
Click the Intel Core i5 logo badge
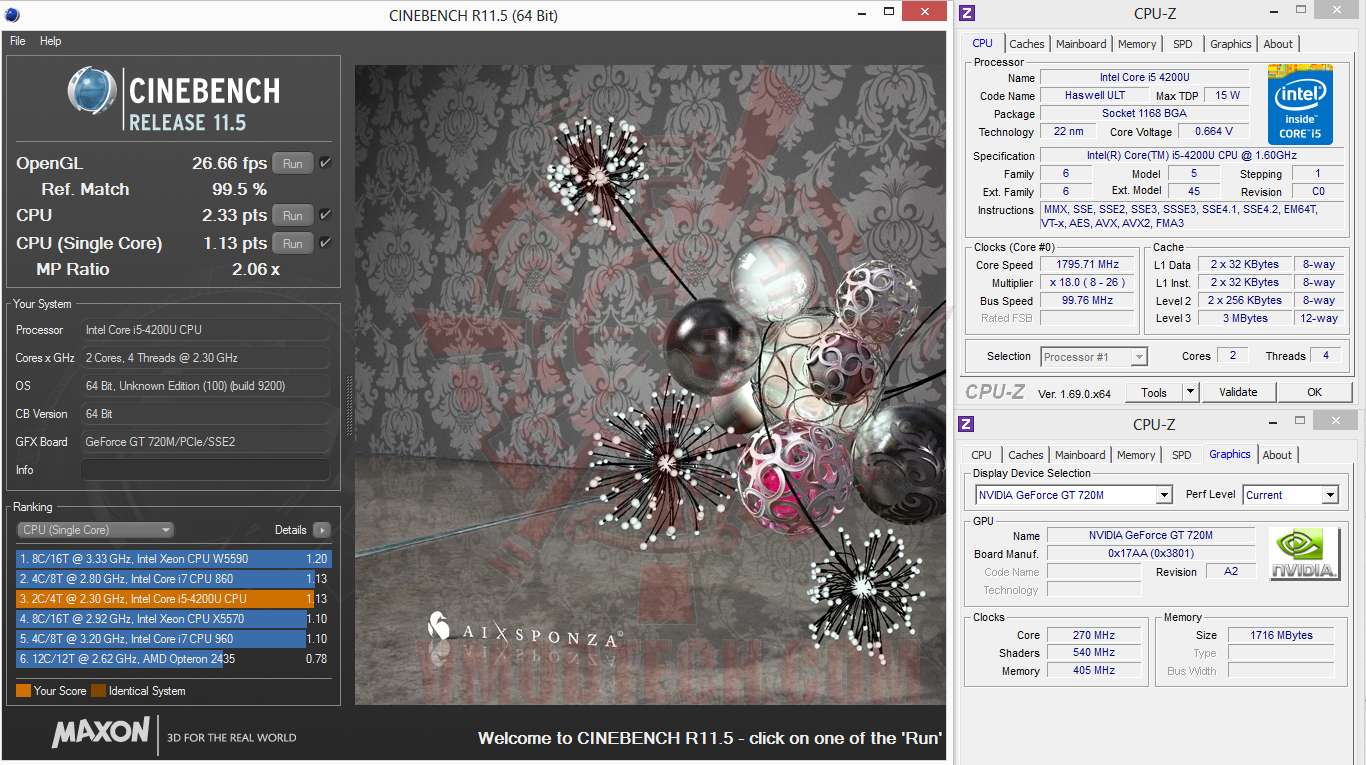pos(1300,104)
